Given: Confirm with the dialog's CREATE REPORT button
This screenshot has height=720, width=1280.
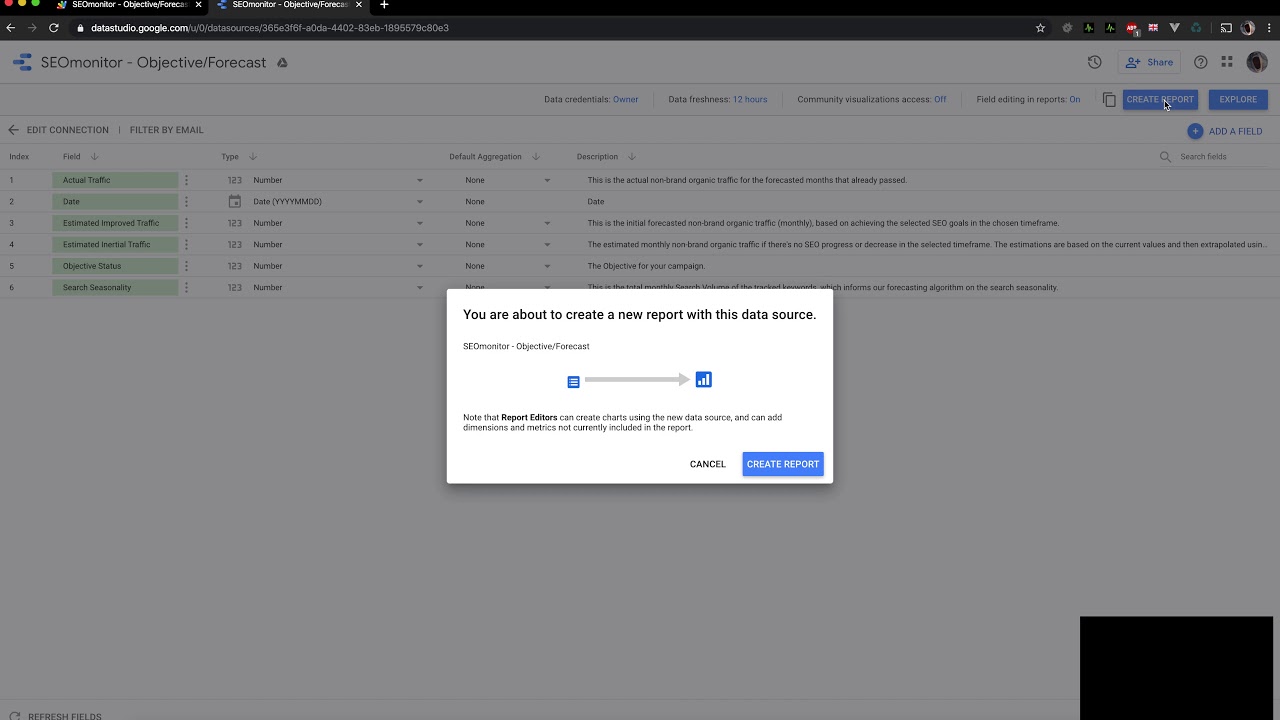Looking at the screenshot, I should coord(783,464).
